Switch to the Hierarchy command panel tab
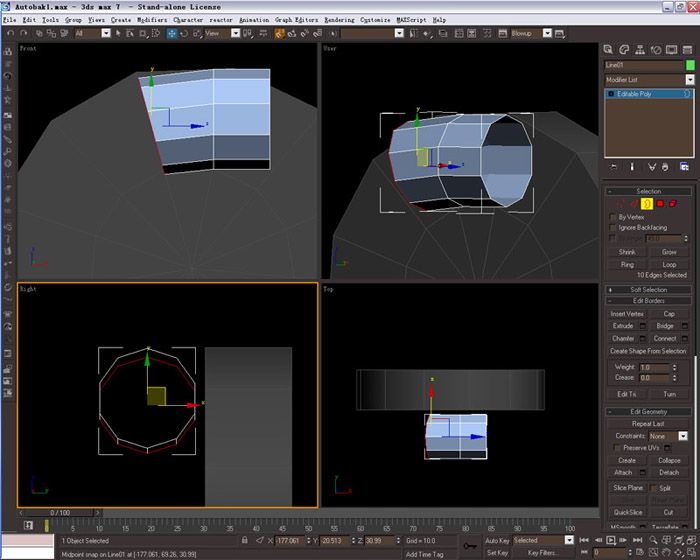The width and height of the screenshot is (700, 560). tap(640, 50)
